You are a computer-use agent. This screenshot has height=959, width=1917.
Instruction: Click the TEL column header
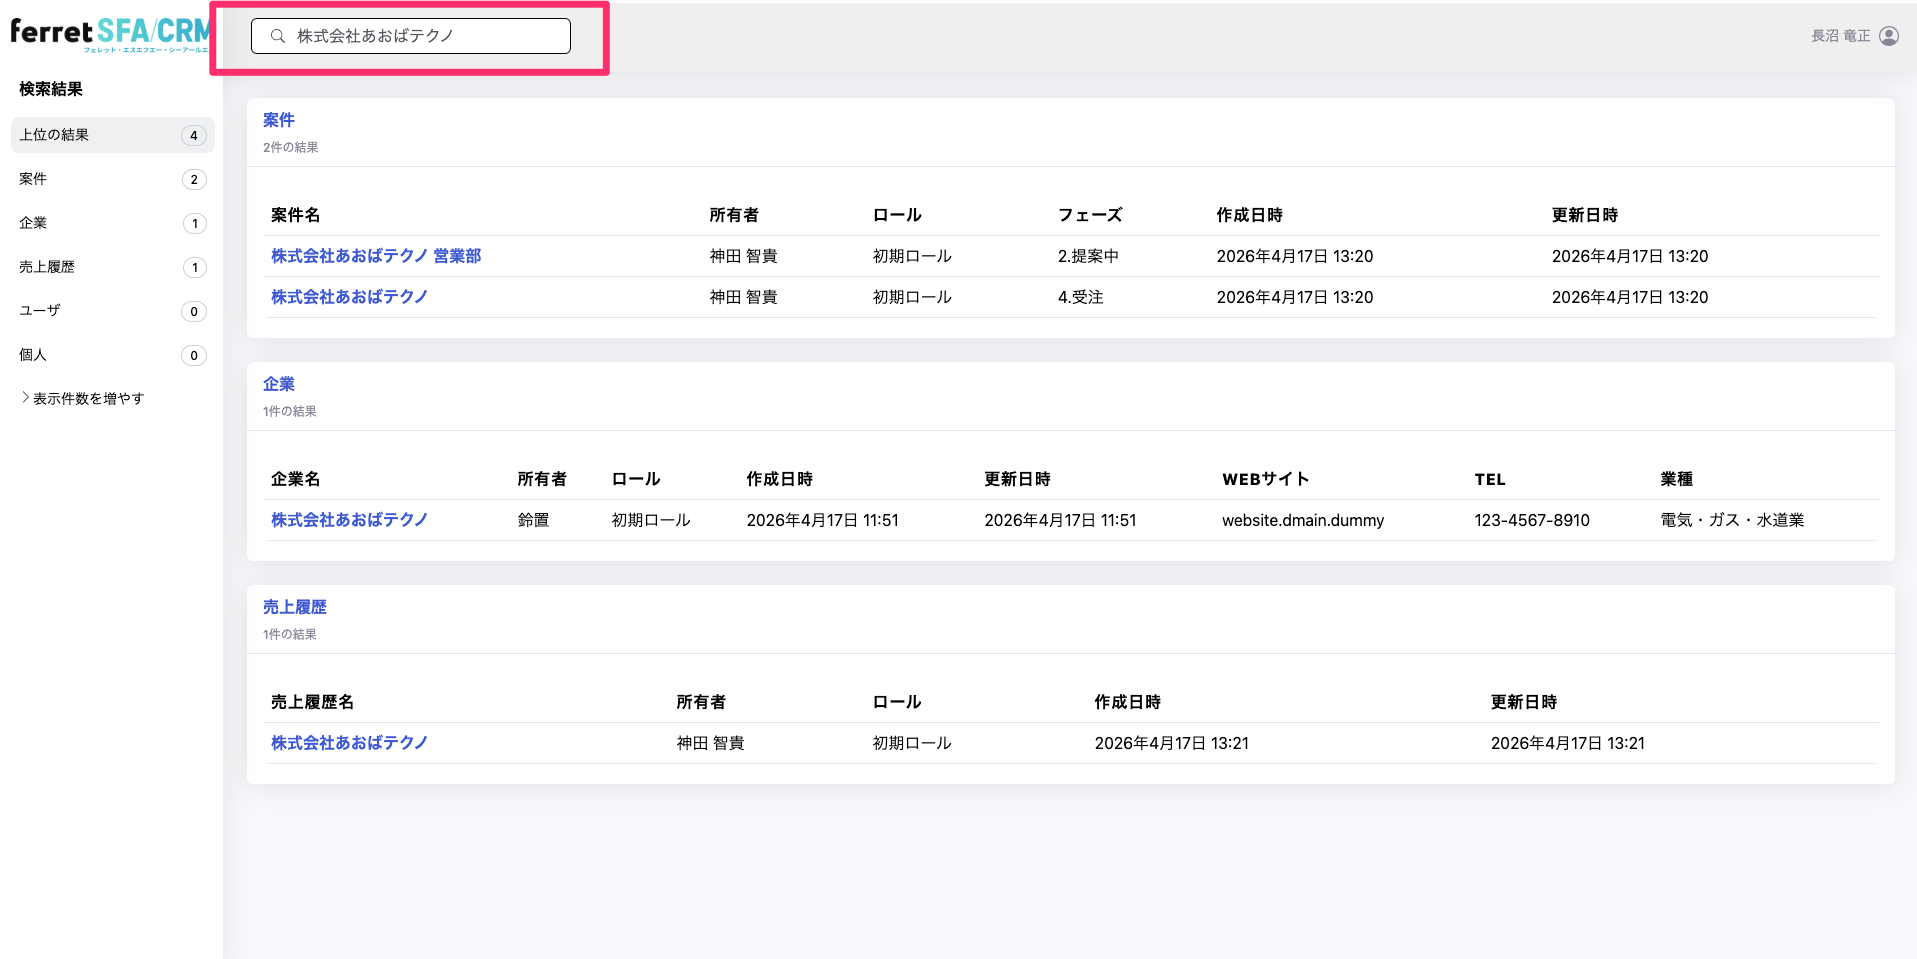[x=1490, y=479]
